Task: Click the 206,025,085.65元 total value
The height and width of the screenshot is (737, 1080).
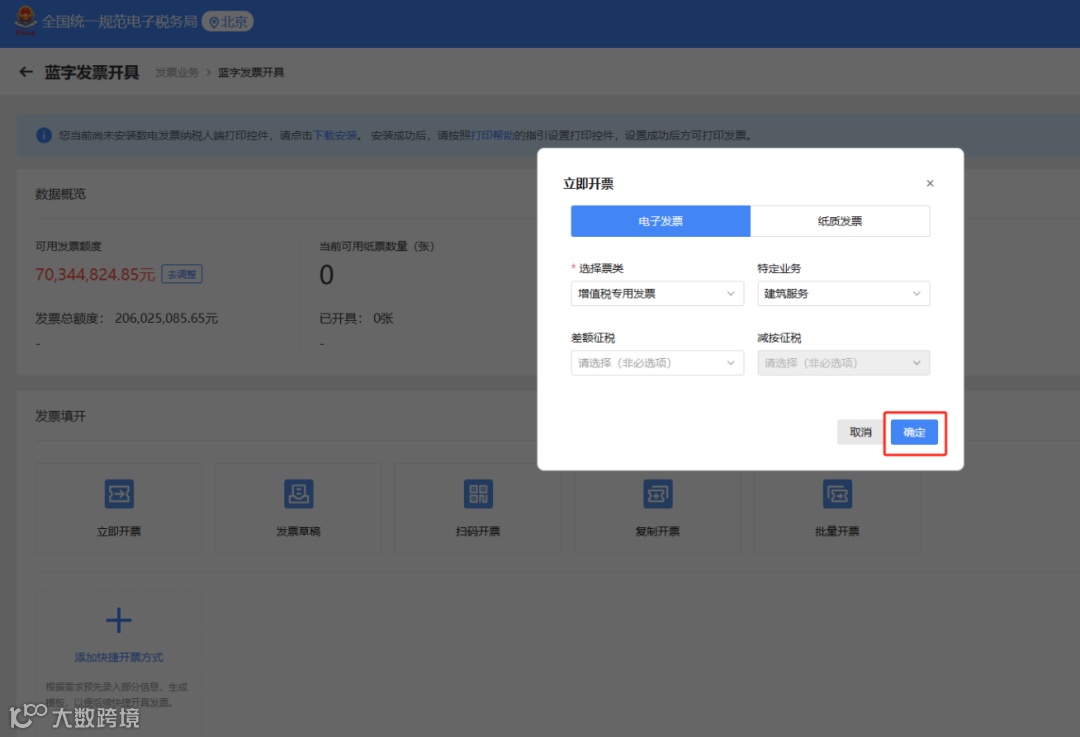Action: click(166, 318)
